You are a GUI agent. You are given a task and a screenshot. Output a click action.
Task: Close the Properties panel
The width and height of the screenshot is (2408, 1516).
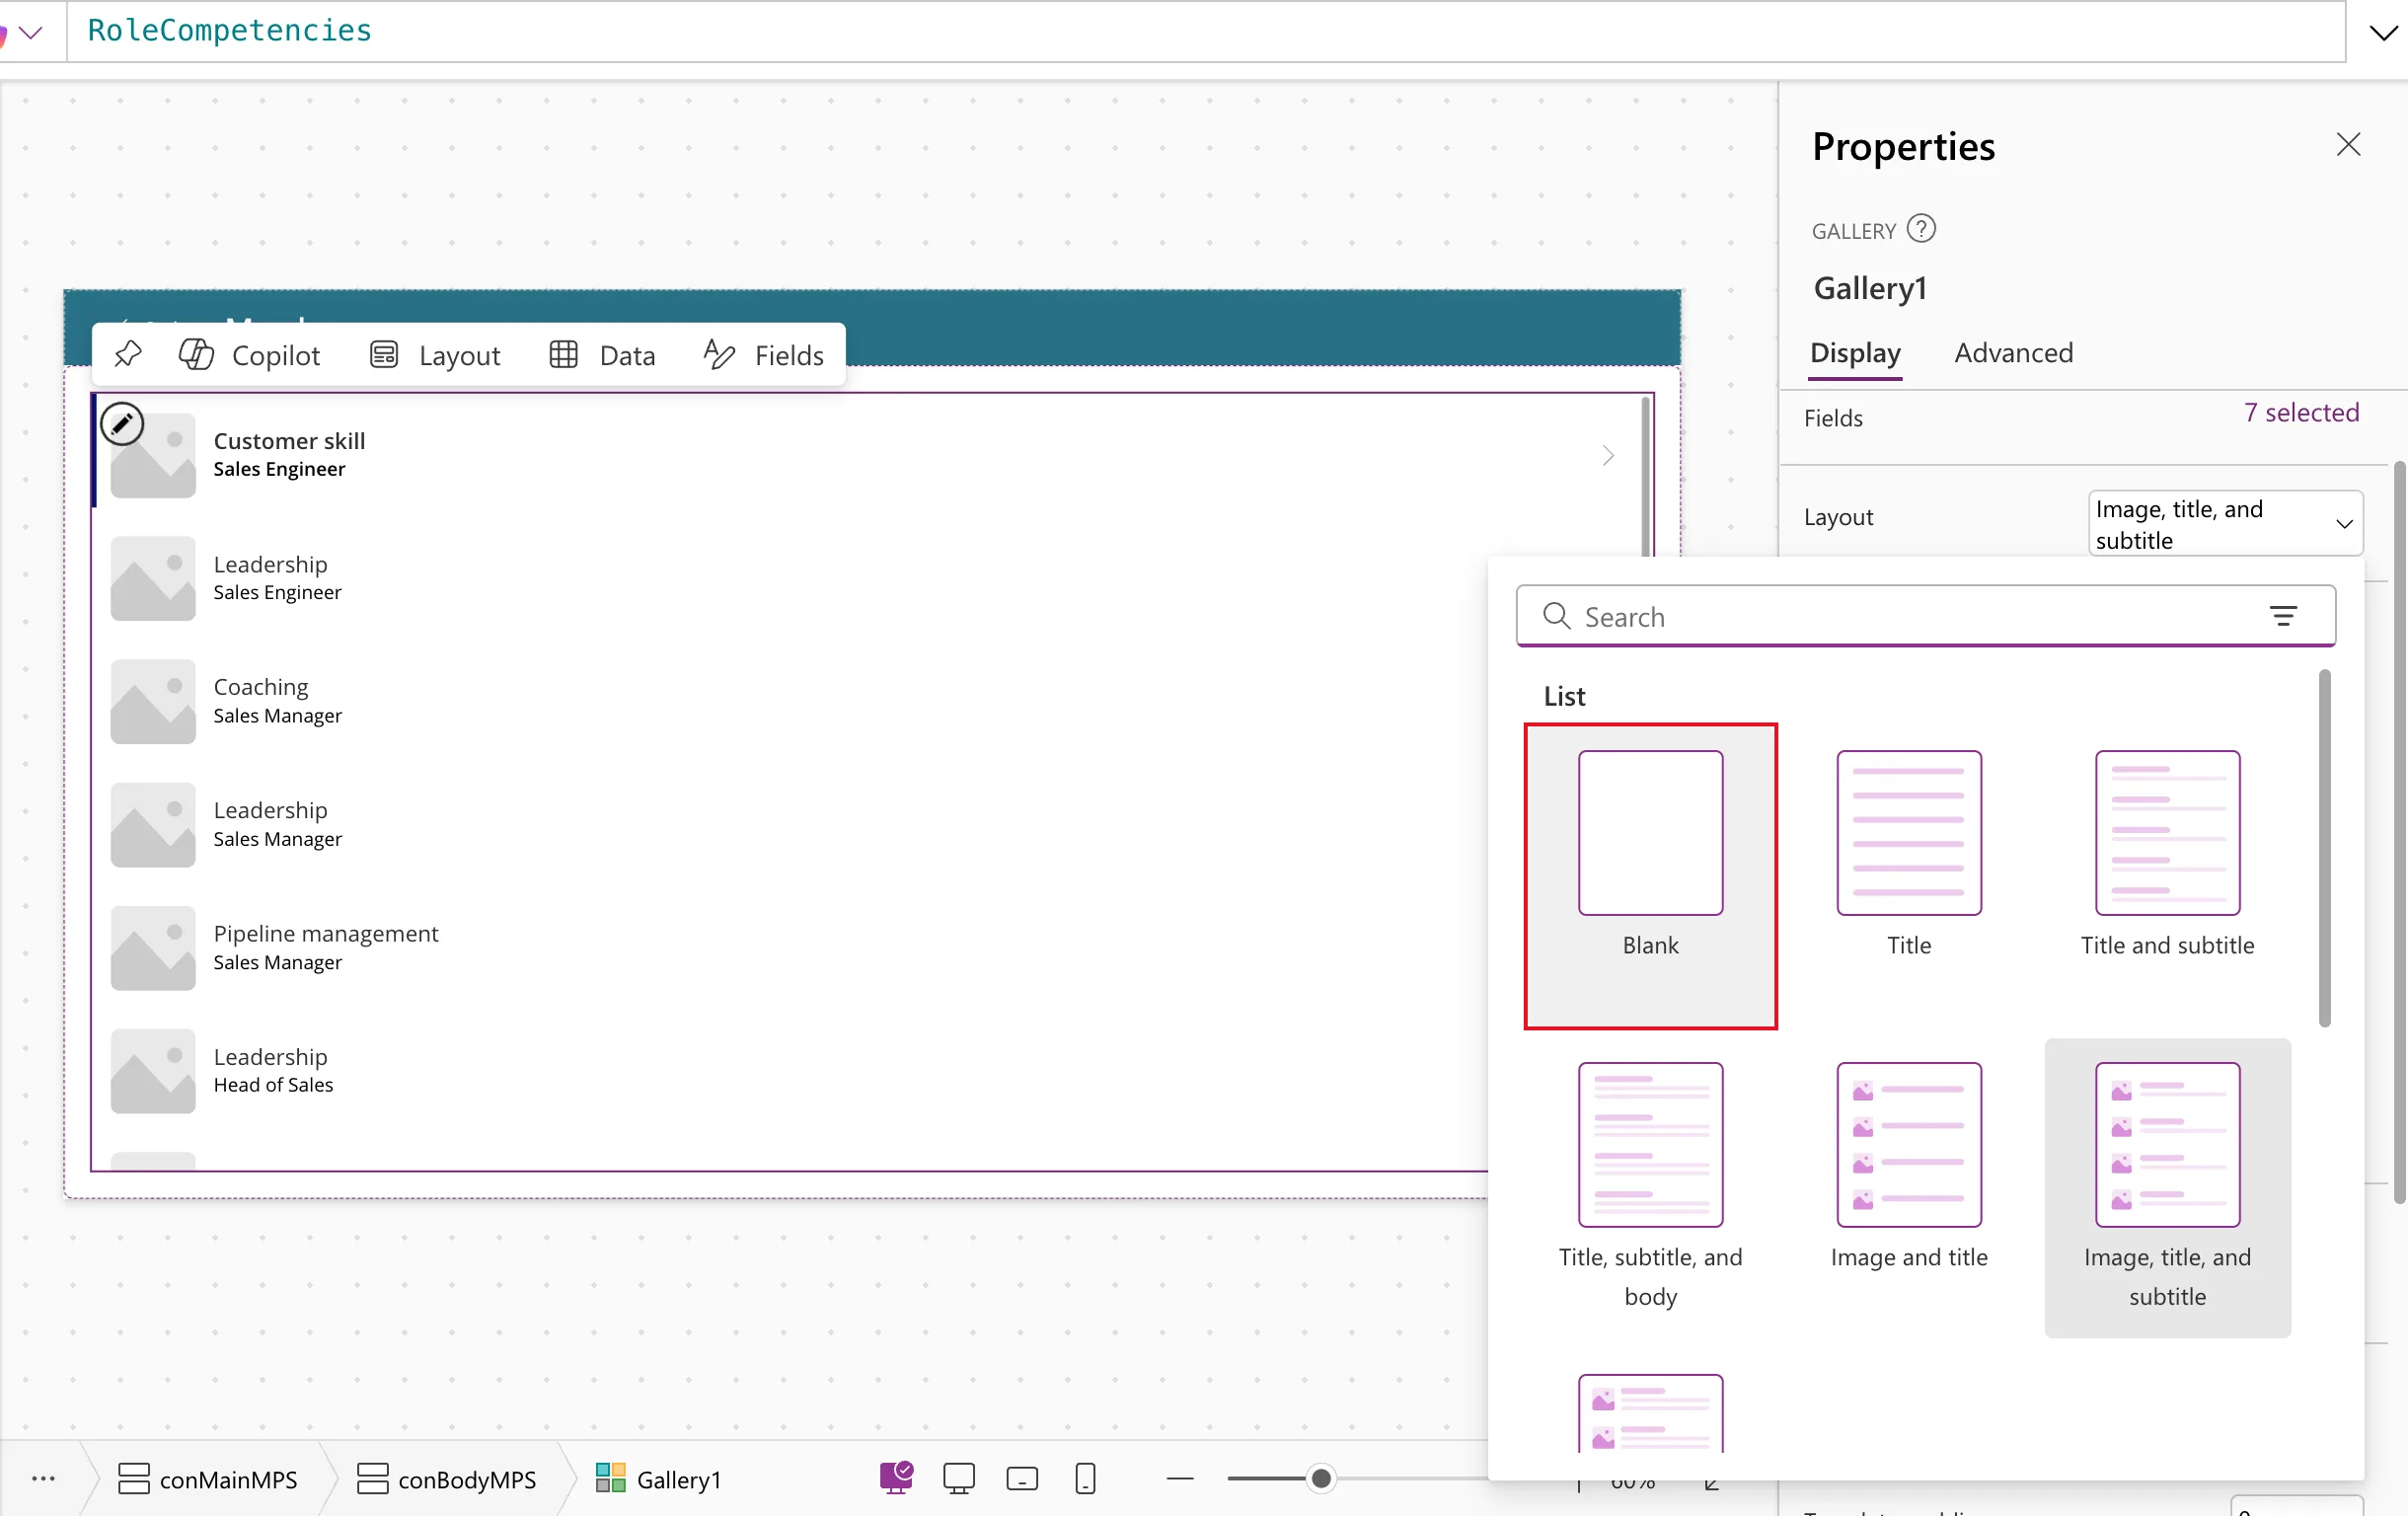coord(2348,145)
